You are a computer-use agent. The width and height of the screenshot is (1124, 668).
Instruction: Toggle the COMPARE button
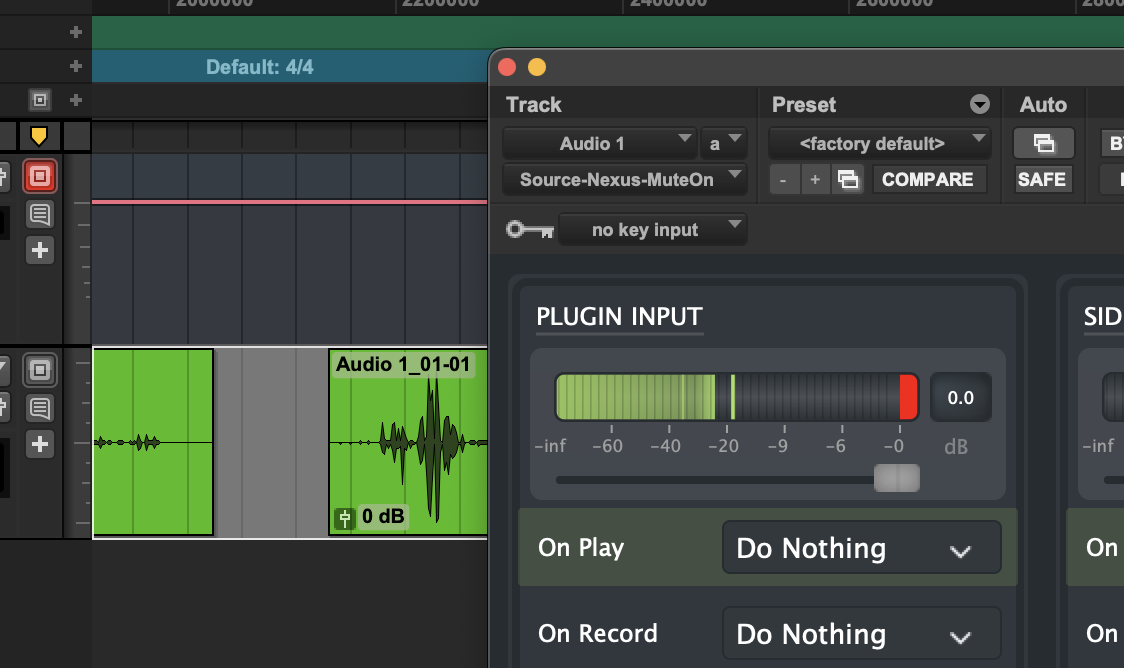point(927,180)
